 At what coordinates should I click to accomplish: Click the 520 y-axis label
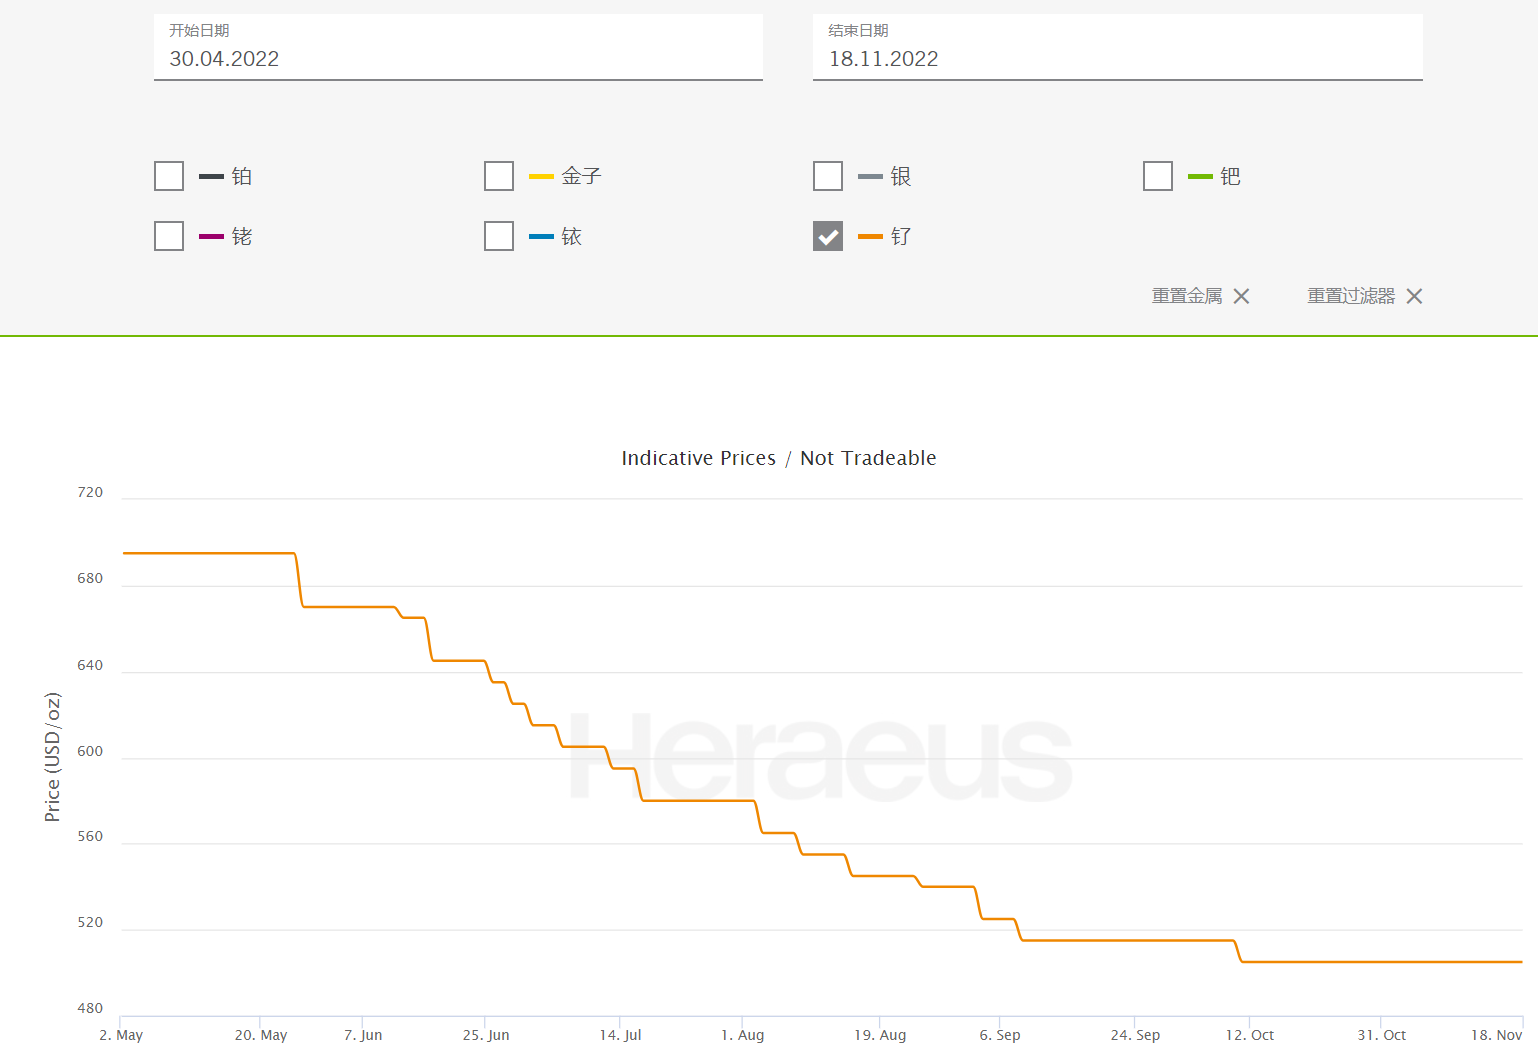pyautogui.click(x=90, y=922)
